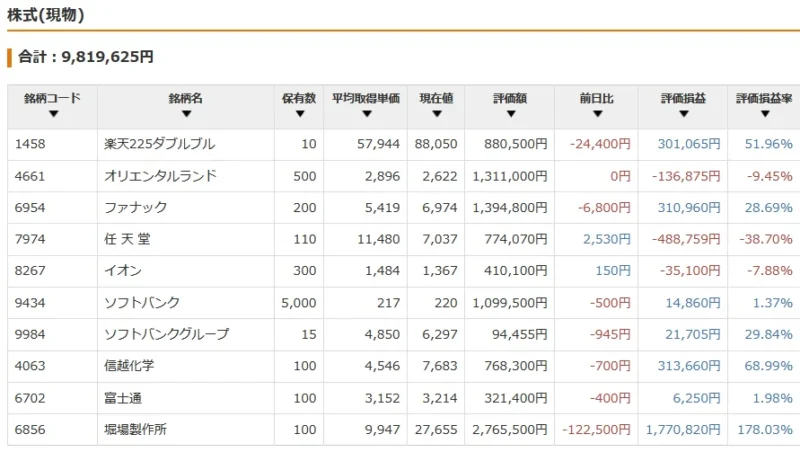Click average cost 57,944 for 楽天225

pos(378,144)
